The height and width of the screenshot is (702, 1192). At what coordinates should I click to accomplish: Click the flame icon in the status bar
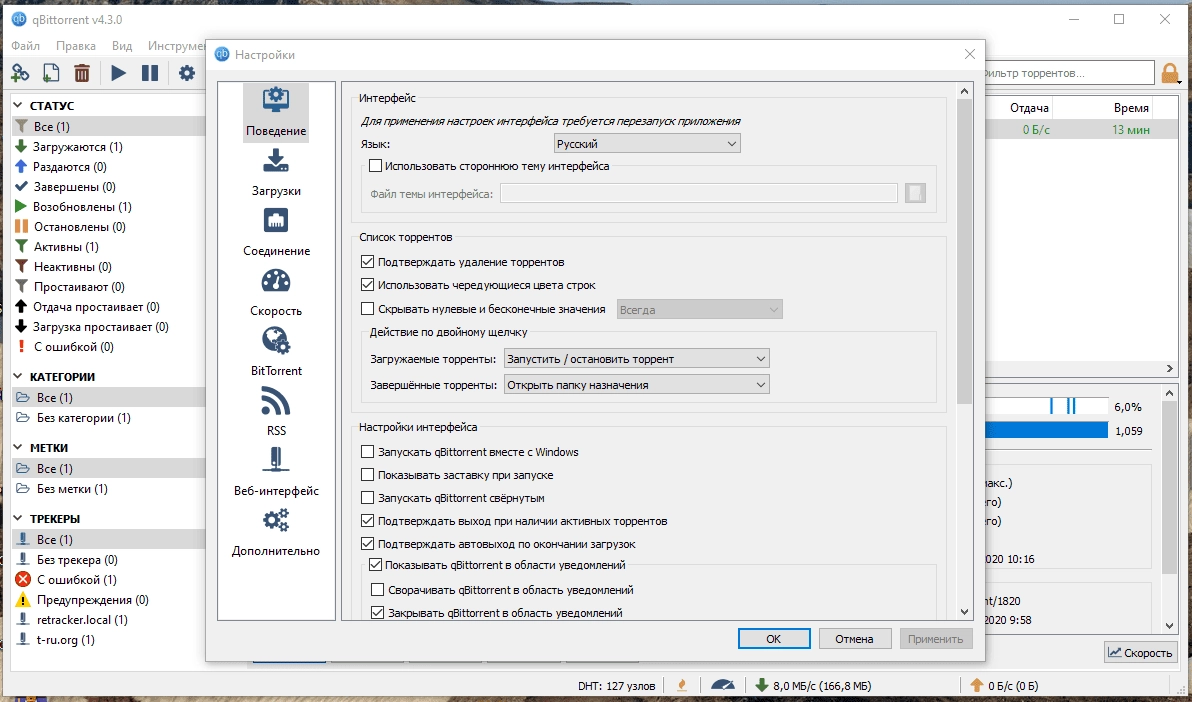(683, 685)
